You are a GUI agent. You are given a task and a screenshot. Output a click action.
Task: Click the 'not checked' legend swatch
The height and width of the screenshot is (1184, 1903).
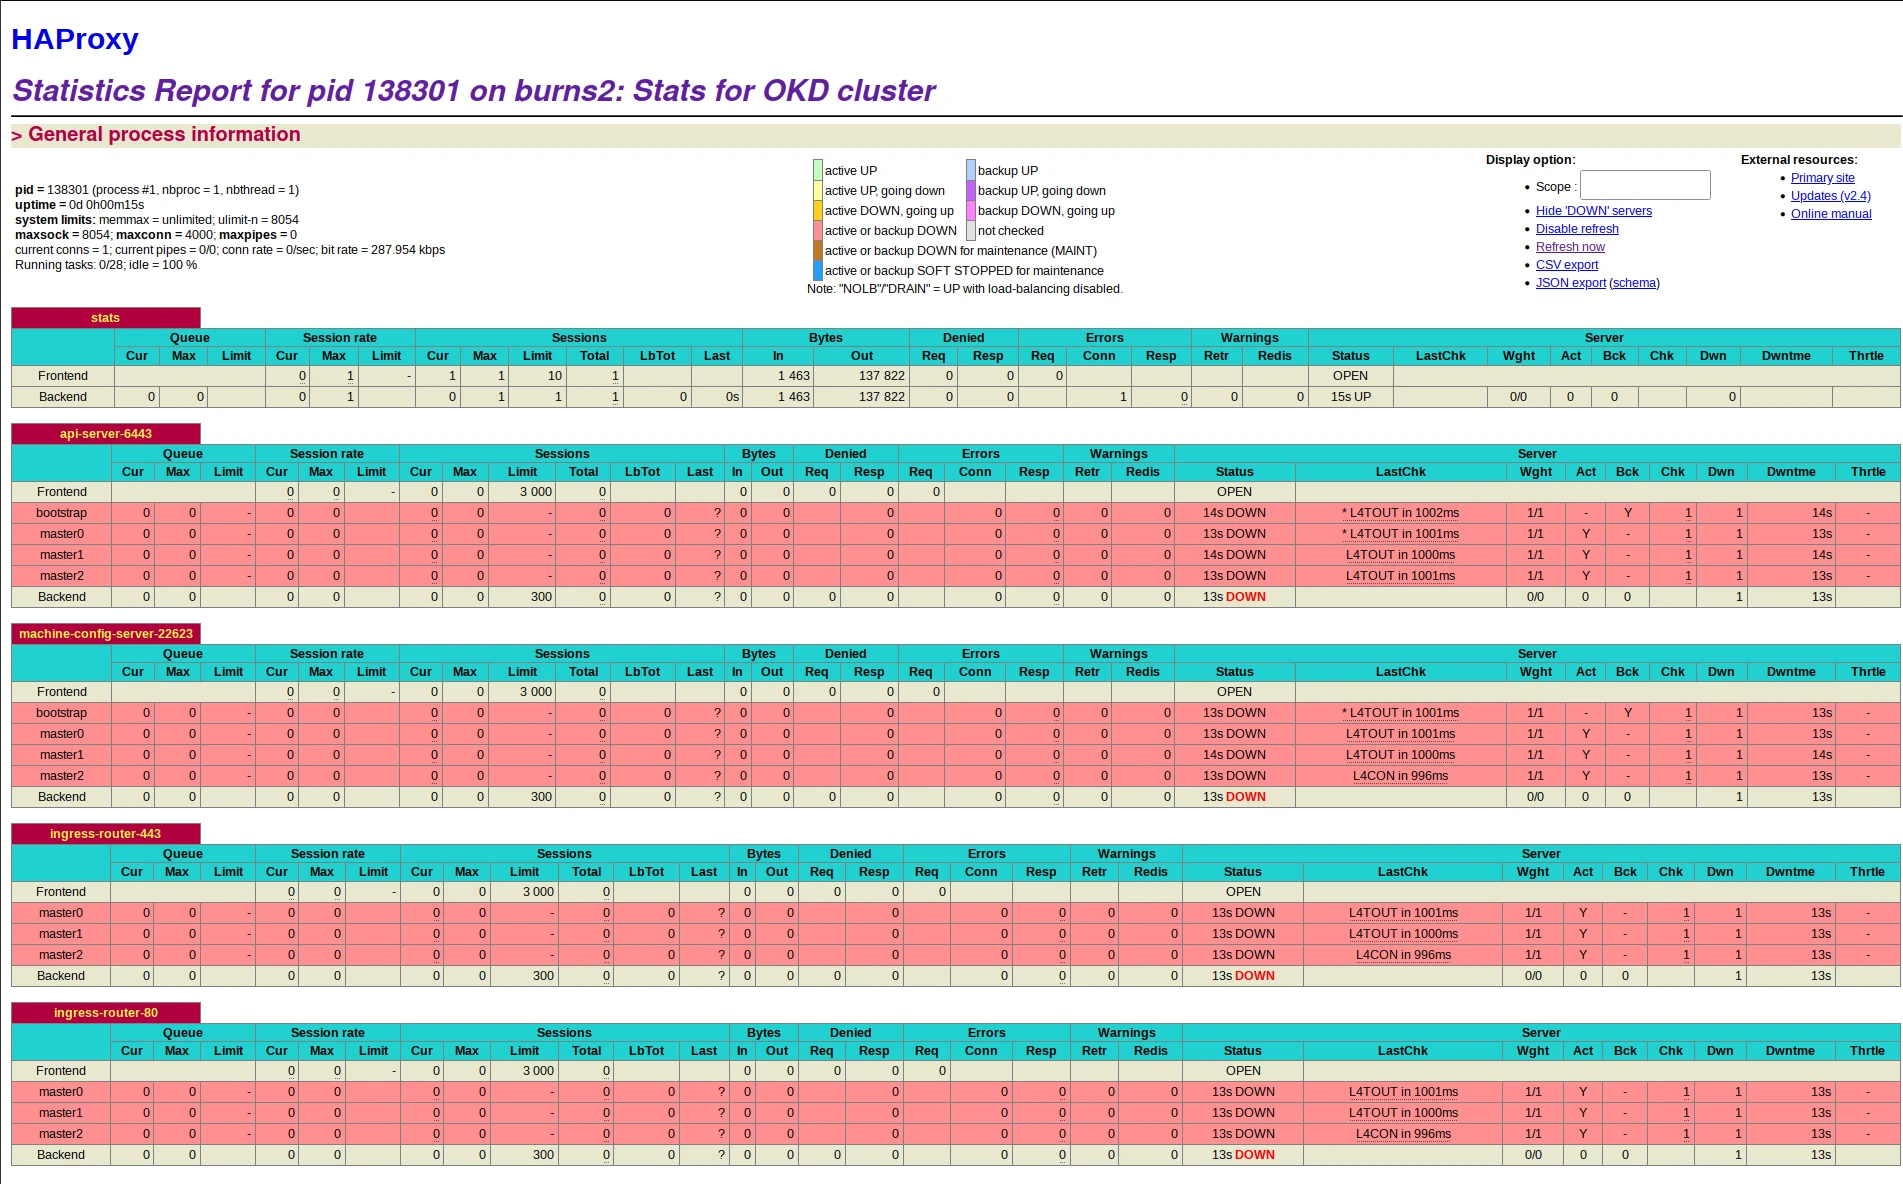click(x=971, y=231)
